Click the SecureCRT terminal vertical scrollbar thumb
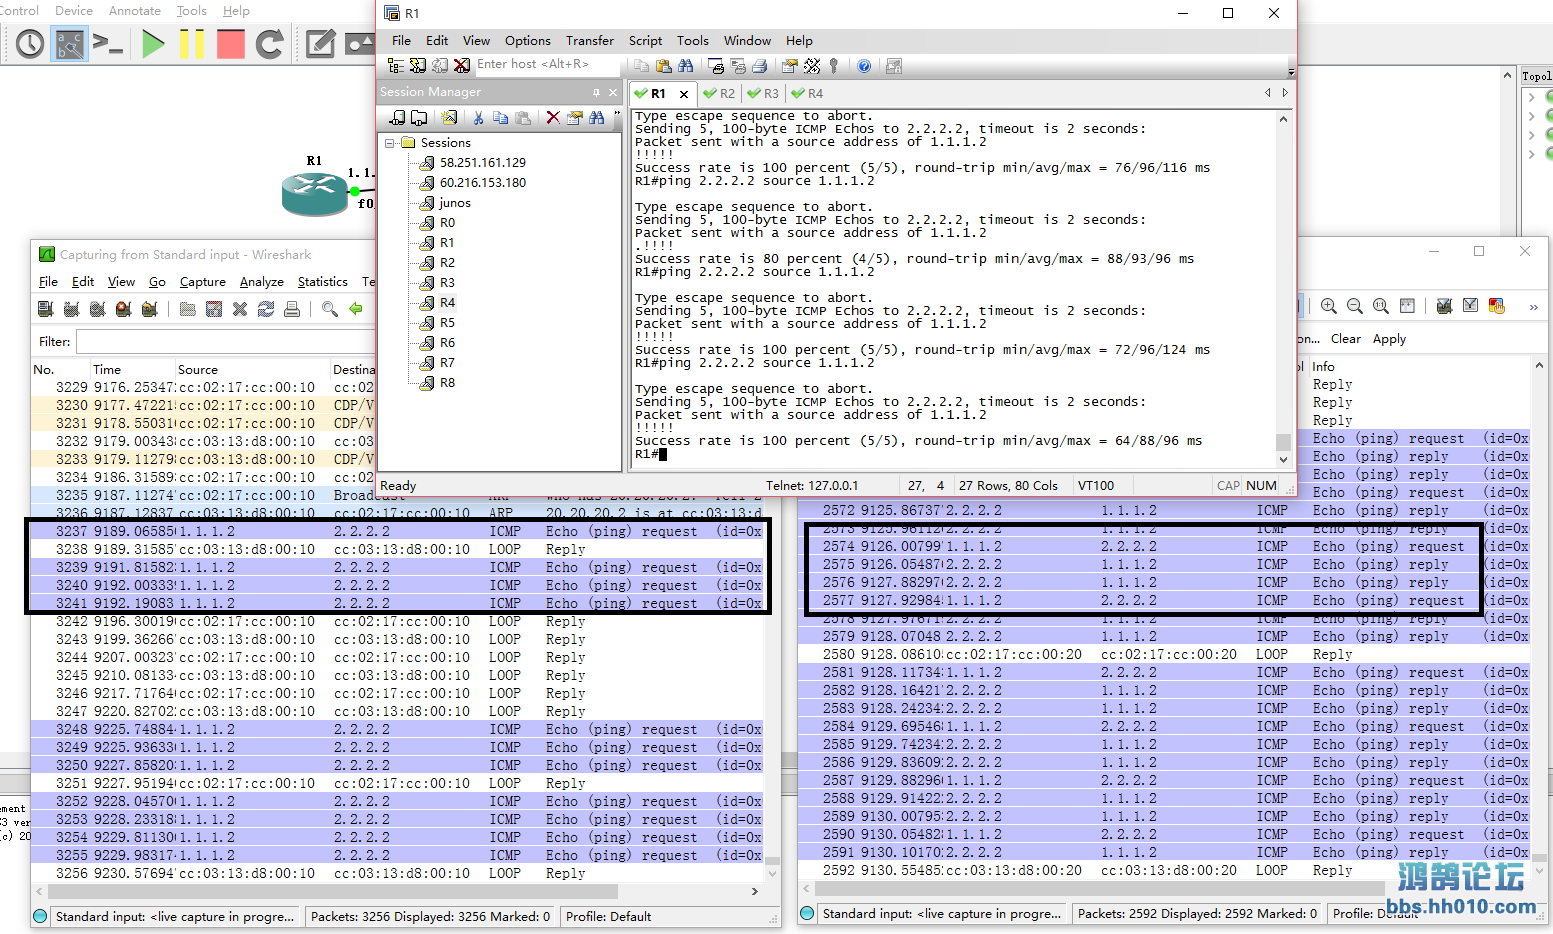The height and width of the screenshot is (934, 1553). click(1283, 442)
